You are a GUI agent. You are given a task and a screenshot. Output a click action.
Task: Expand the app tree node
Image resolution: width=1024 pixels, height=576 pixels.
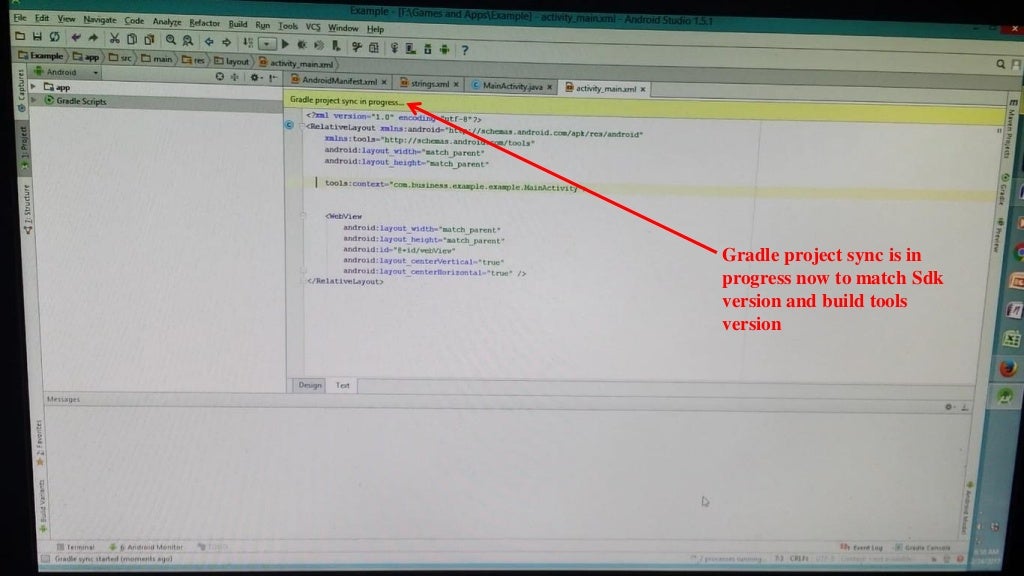[x=33, y=86]
